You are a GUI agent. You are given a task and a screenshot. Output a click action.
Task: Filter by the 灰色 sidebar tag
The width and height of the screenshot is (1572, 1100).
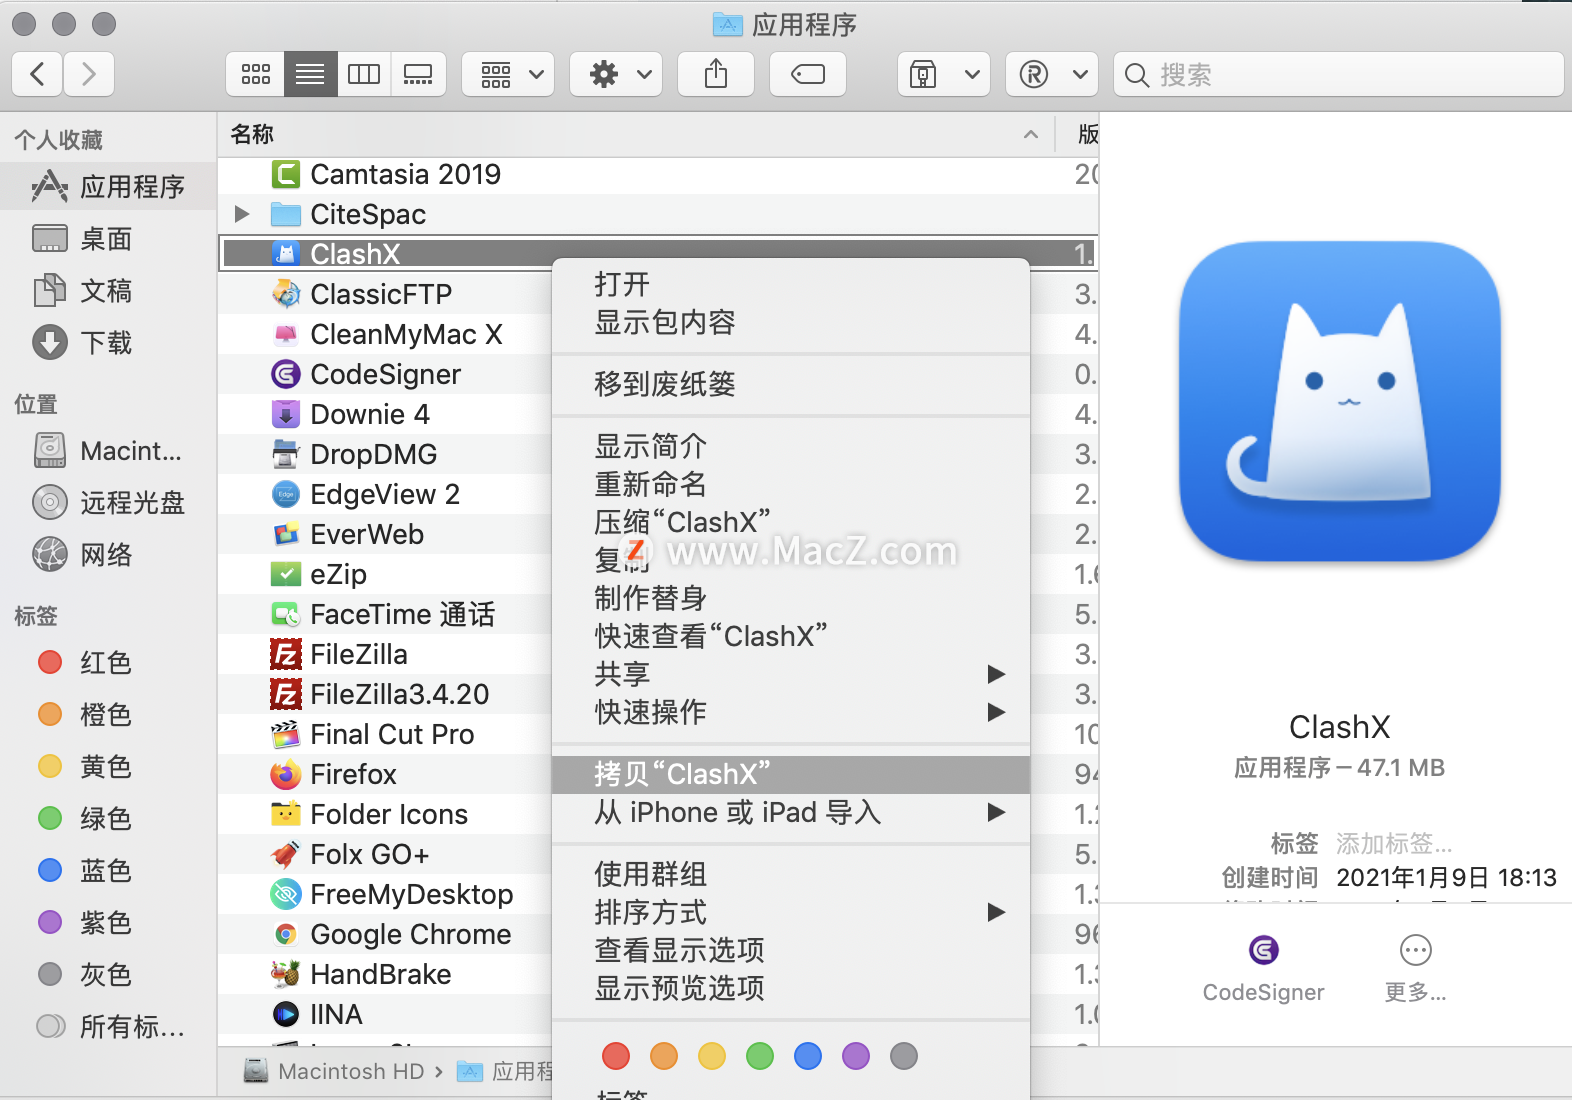point(108,975)
